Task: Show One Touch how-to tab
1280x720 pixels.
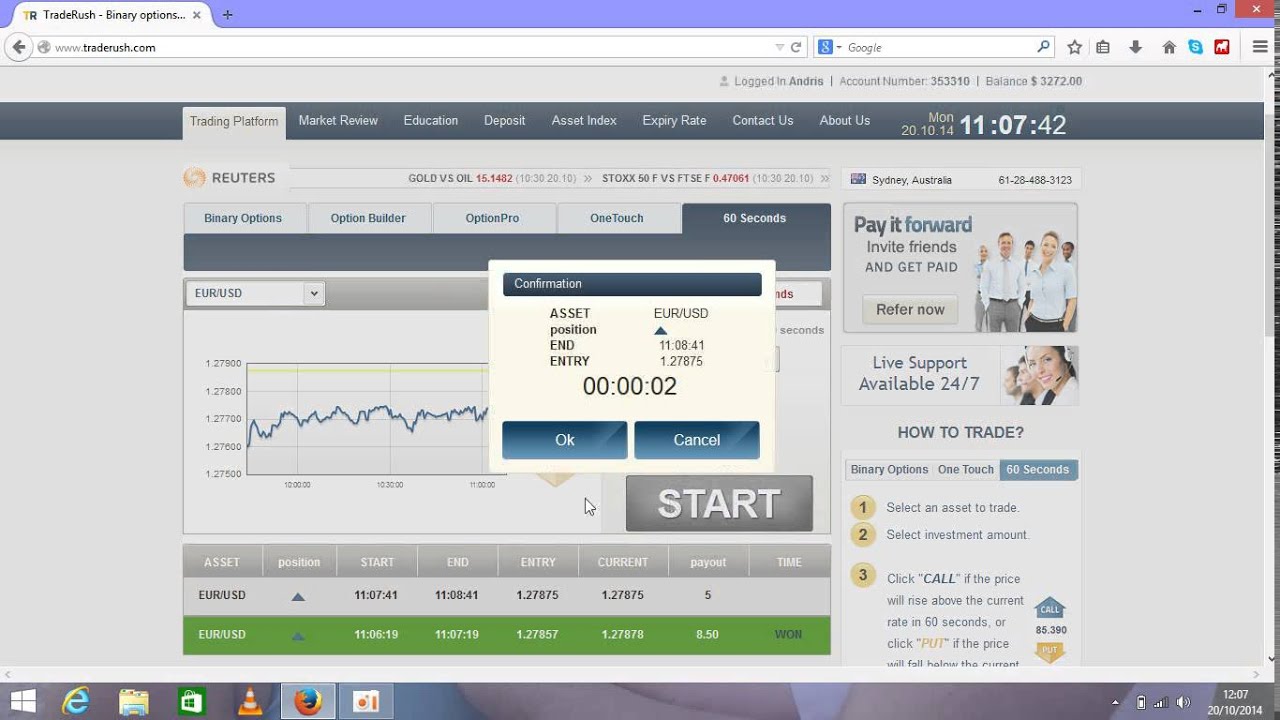Action: (966, 469)
